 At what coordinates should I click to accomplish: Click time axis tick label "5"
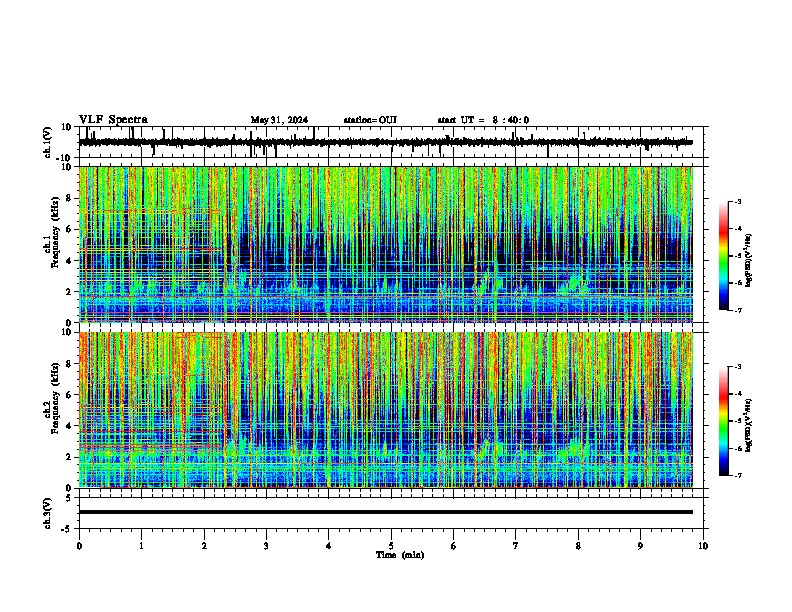coord(391,546)
